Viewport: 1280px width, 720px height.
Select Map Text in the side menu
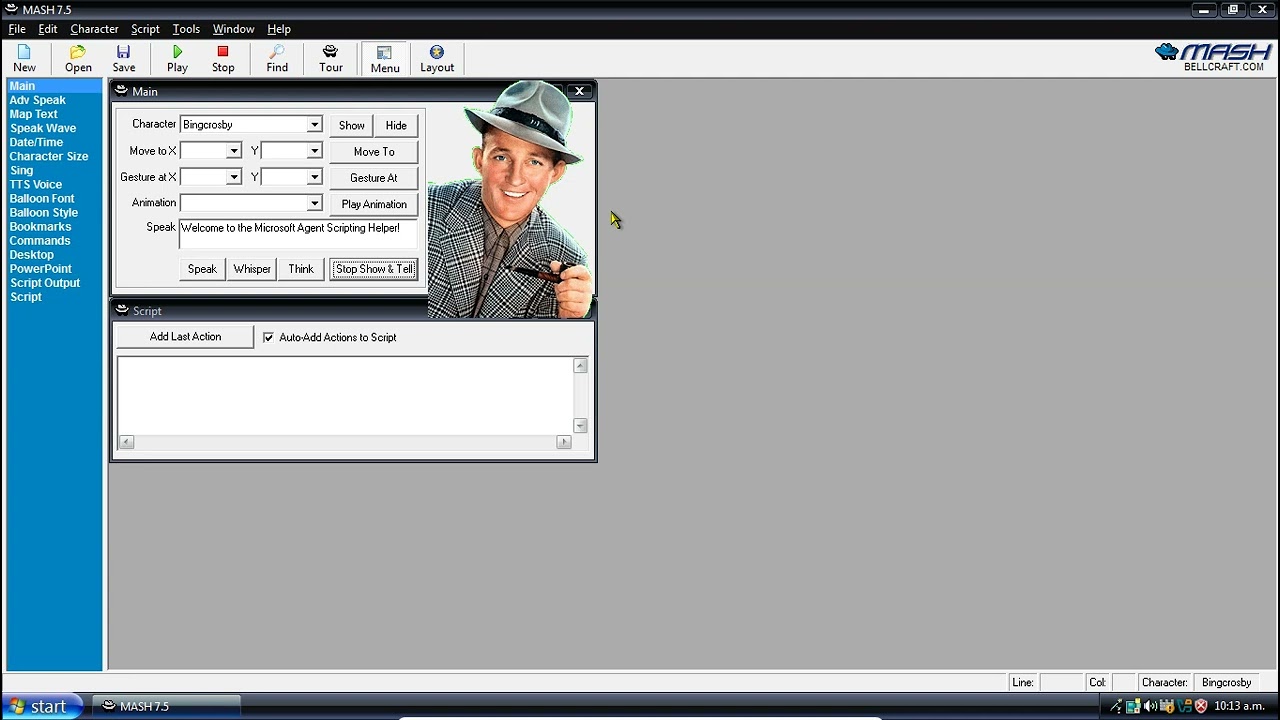[x=34, y=114]
